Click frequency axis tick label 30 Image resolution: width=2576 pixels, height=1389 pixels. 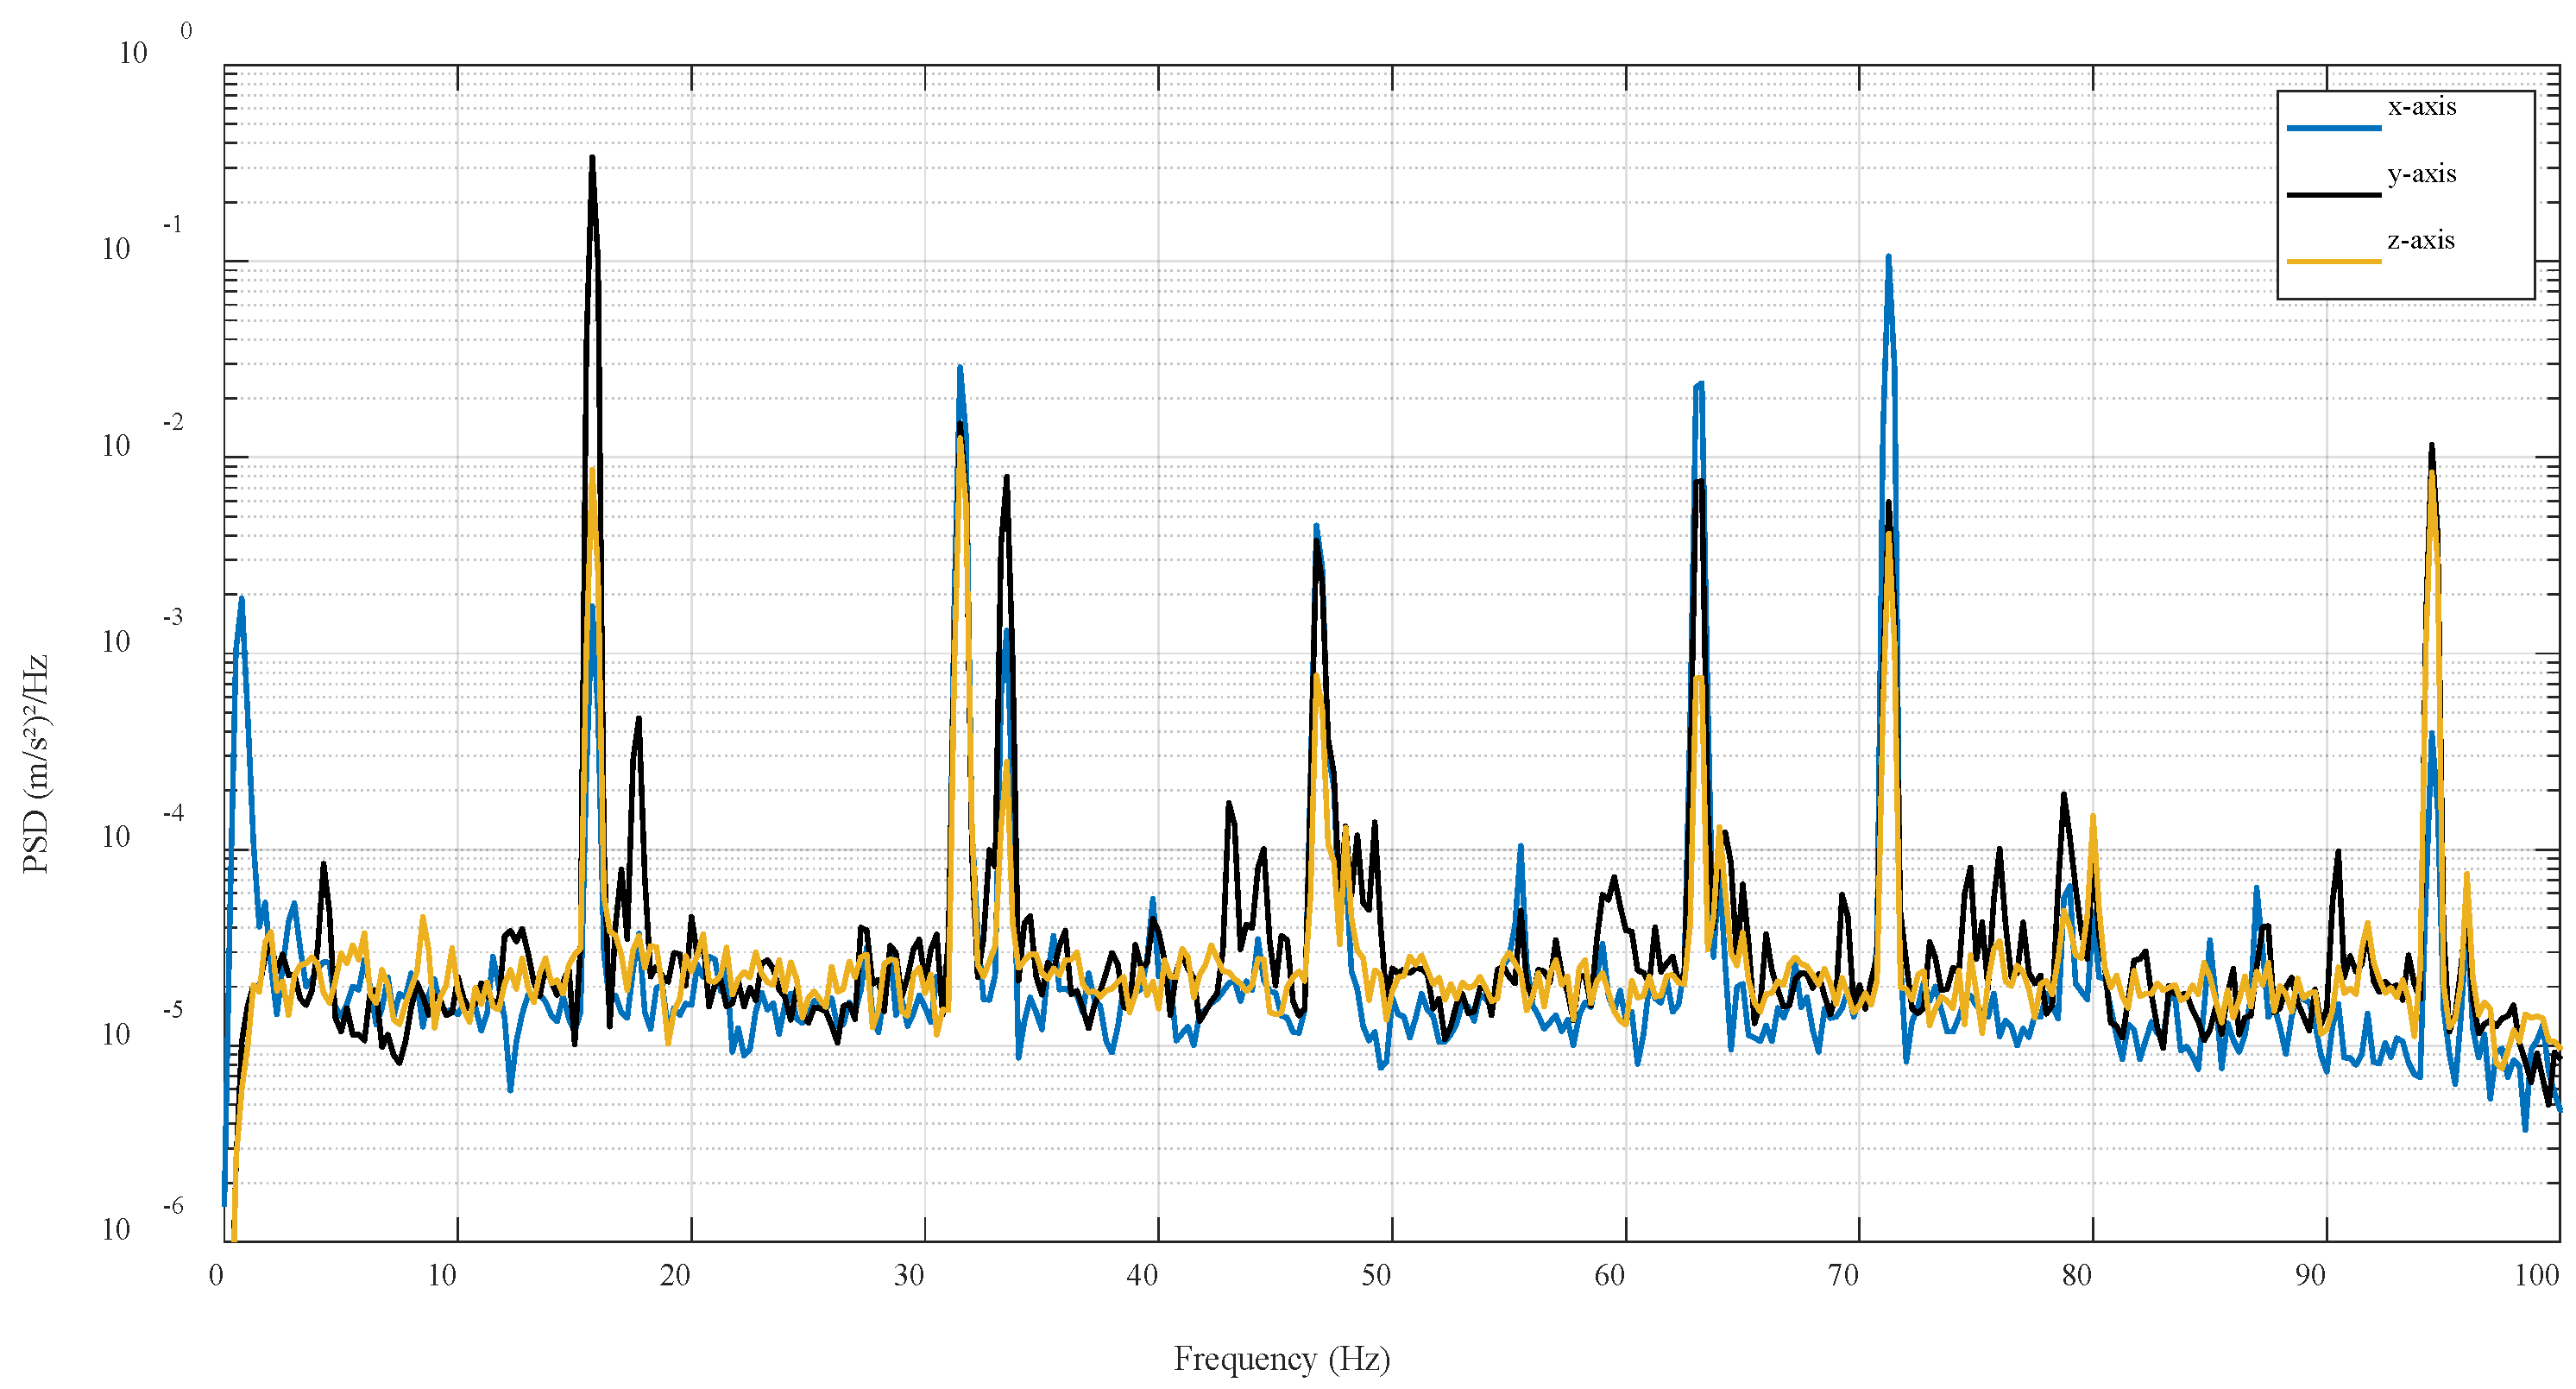click(x=908, y=1275)
